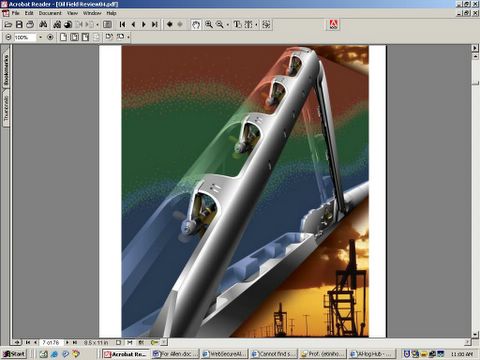The height and width of the screenshot is (360, 480).
Task: Open the File menu
Action: [x=15, y=13]
